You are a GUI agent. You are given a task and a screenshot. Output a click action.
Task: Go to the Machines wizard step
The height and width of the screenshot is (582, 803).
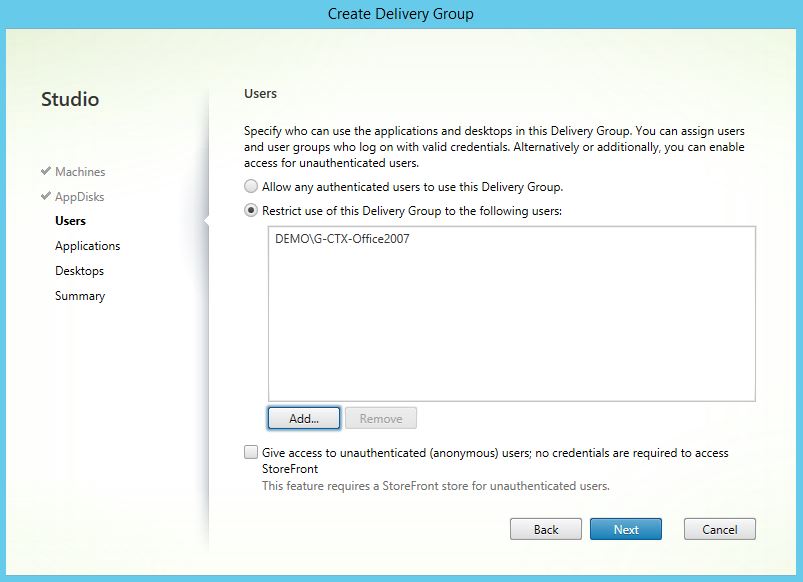pos(80,172)
